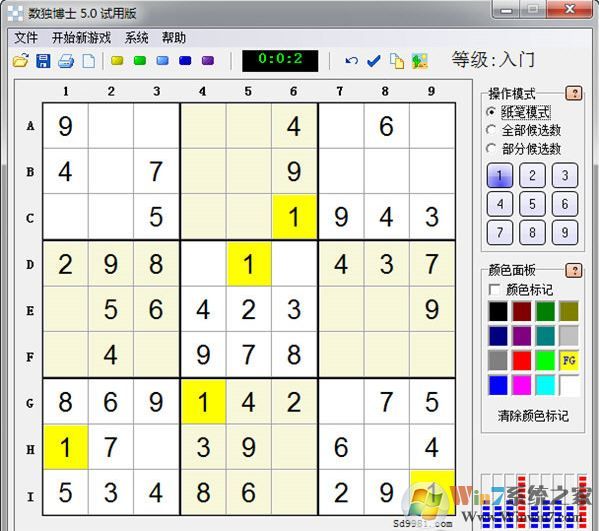
Task: Open the 开始新游戏 menu
Action: (x=81, y=37)
